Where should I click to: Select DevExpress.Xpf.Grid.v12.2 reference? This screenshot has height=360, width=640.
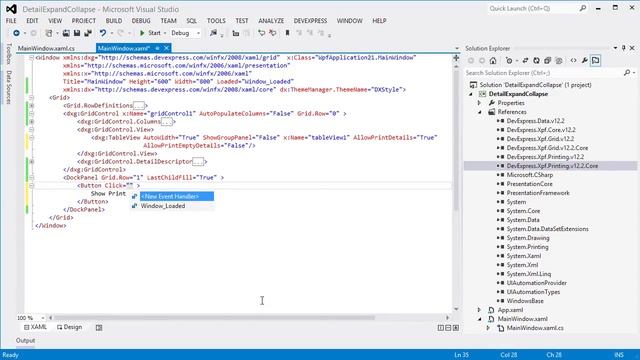click(540, 139)
